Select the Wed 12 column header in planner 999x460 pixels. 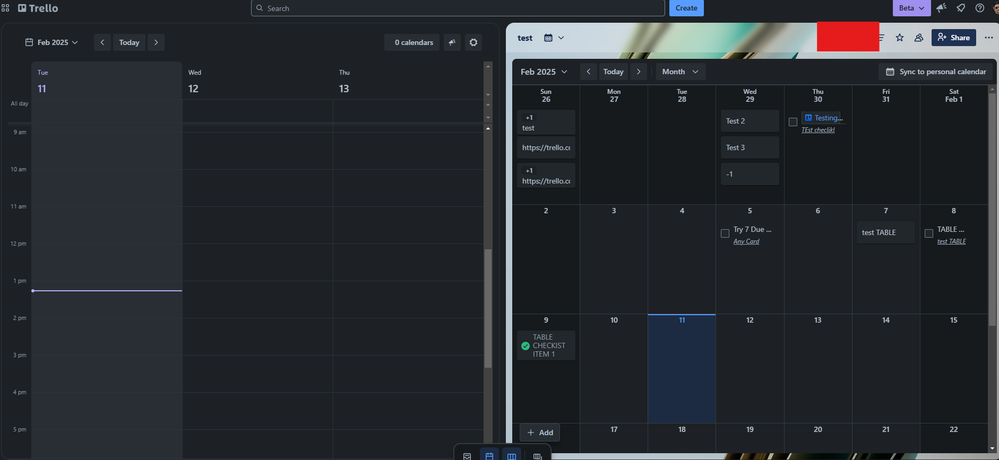[257, 81]
